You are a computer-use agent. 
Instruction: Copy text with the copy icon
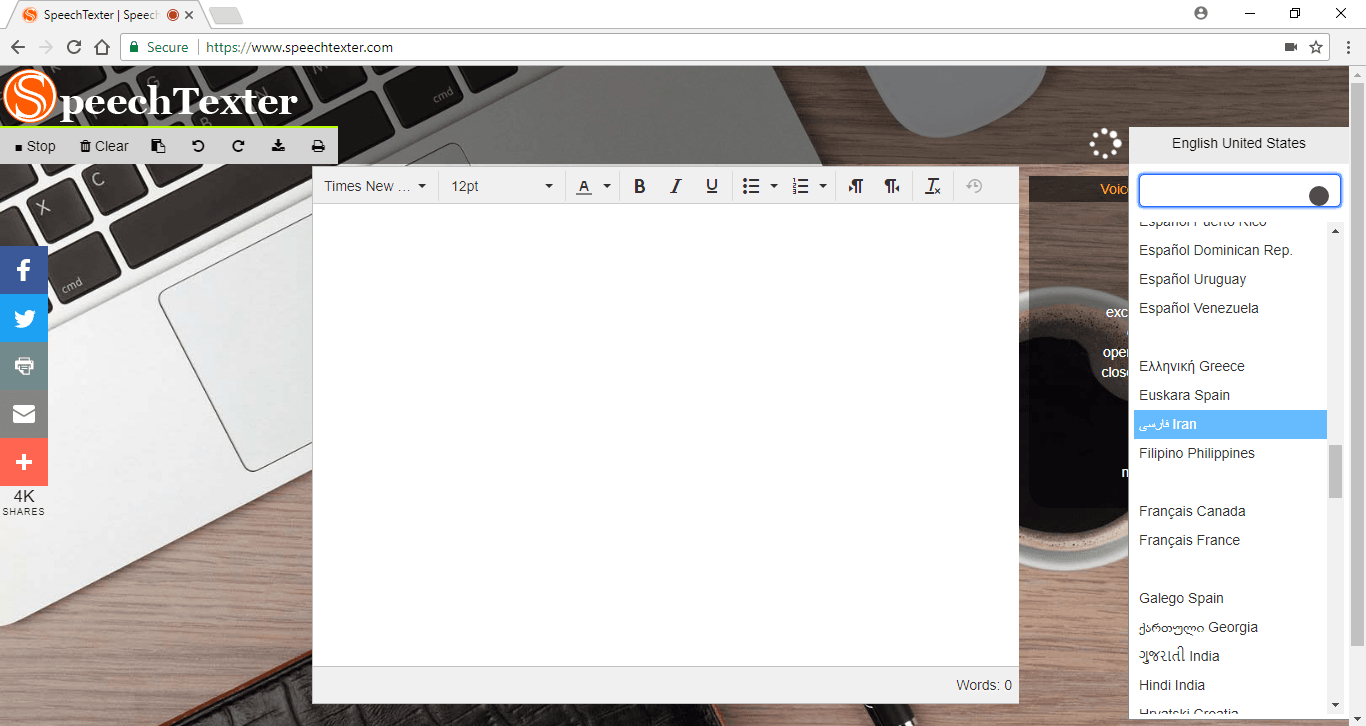click(158, 146)
